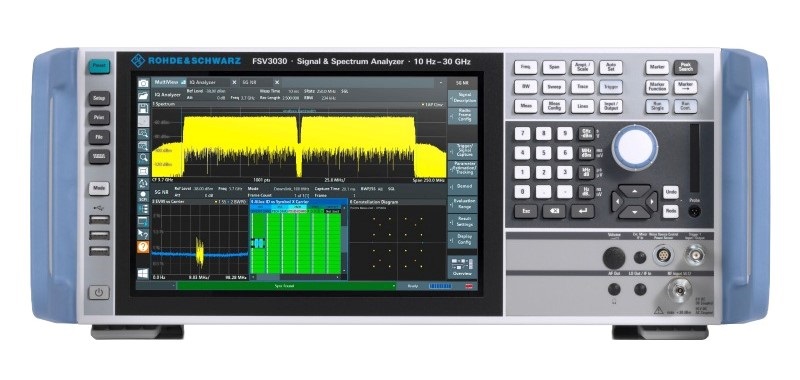Open the Trigger/Signal Capture softkey
Image resolution: width=800 pixels, height=380 pixels.
(462, 151)
